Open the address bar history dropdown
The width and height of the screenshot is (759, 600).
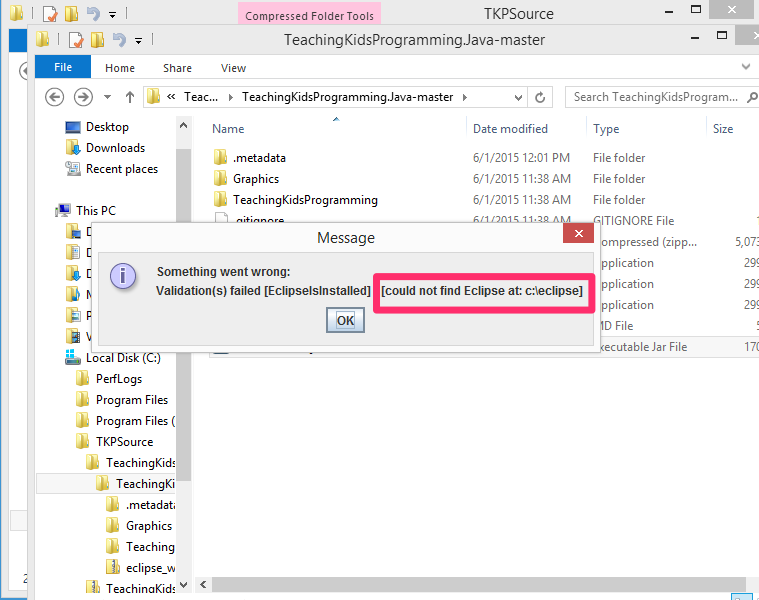point(517,97)
